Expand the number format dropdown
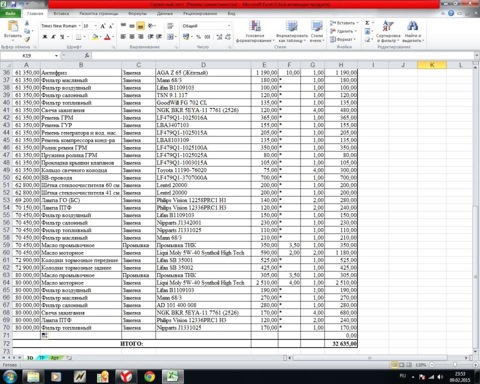This screenshot has width=480, height=384. click(229, 26)
